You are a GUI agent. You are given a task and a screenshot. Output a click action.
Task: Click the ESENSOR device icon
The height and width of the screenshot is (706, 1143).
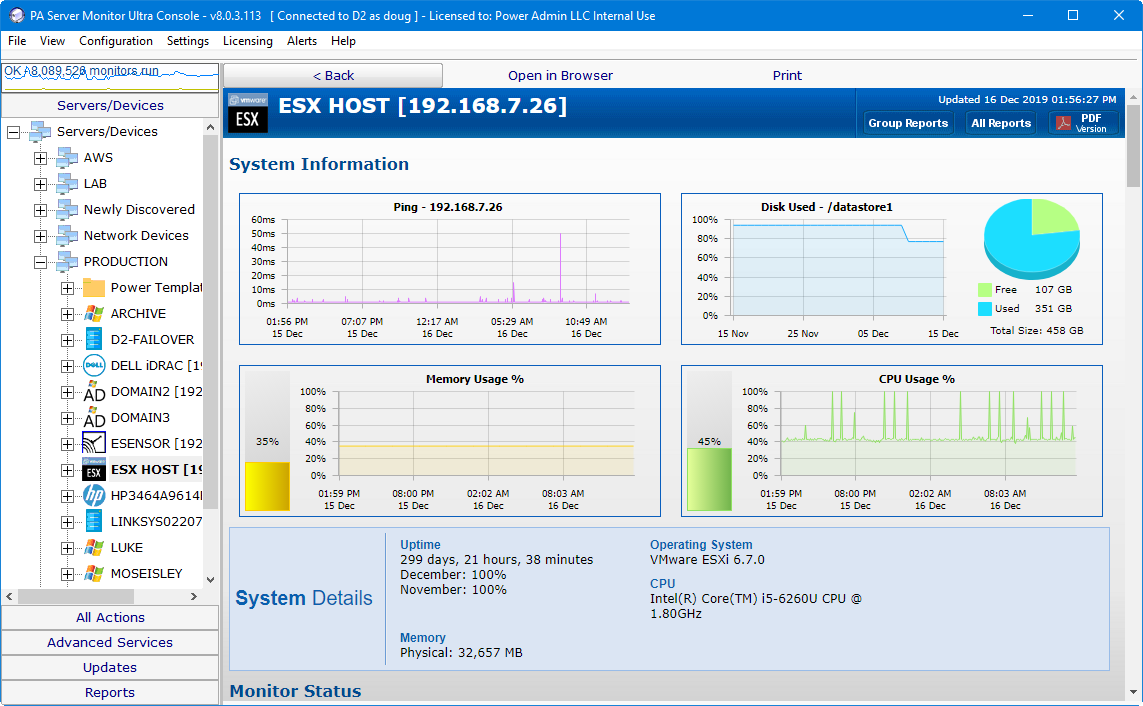[93, 443]
